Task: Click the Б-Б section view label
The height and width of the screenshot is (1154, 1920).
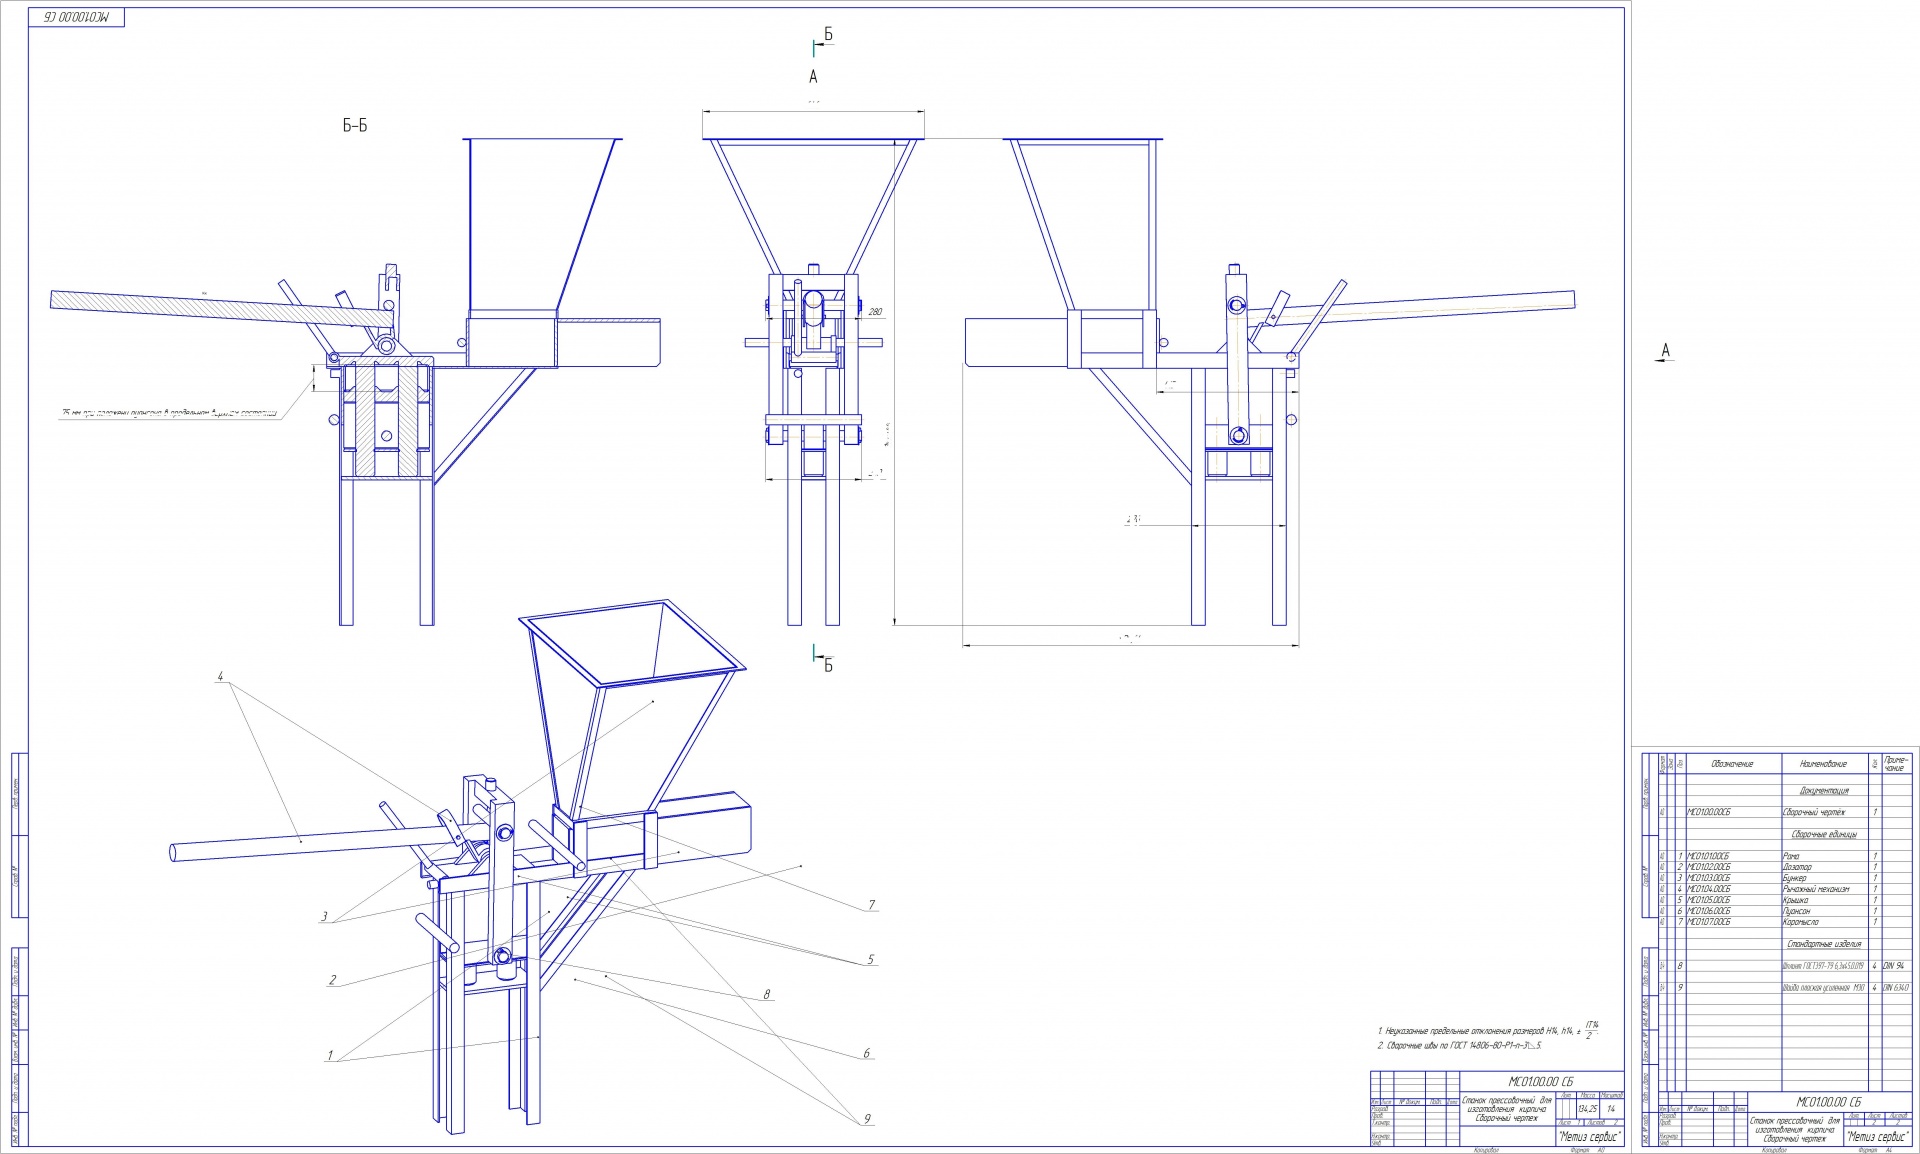Action: [x=354, y=126]
